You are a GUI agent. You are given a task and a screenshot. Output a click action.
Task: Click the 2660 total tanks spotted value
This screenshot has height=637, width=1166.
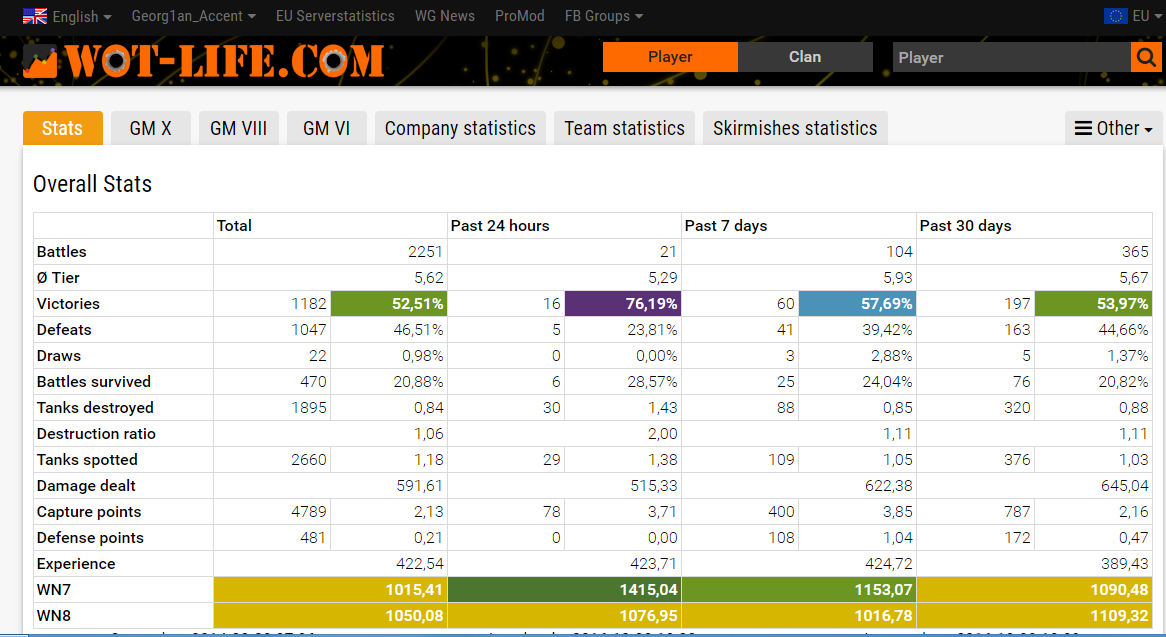309,460
